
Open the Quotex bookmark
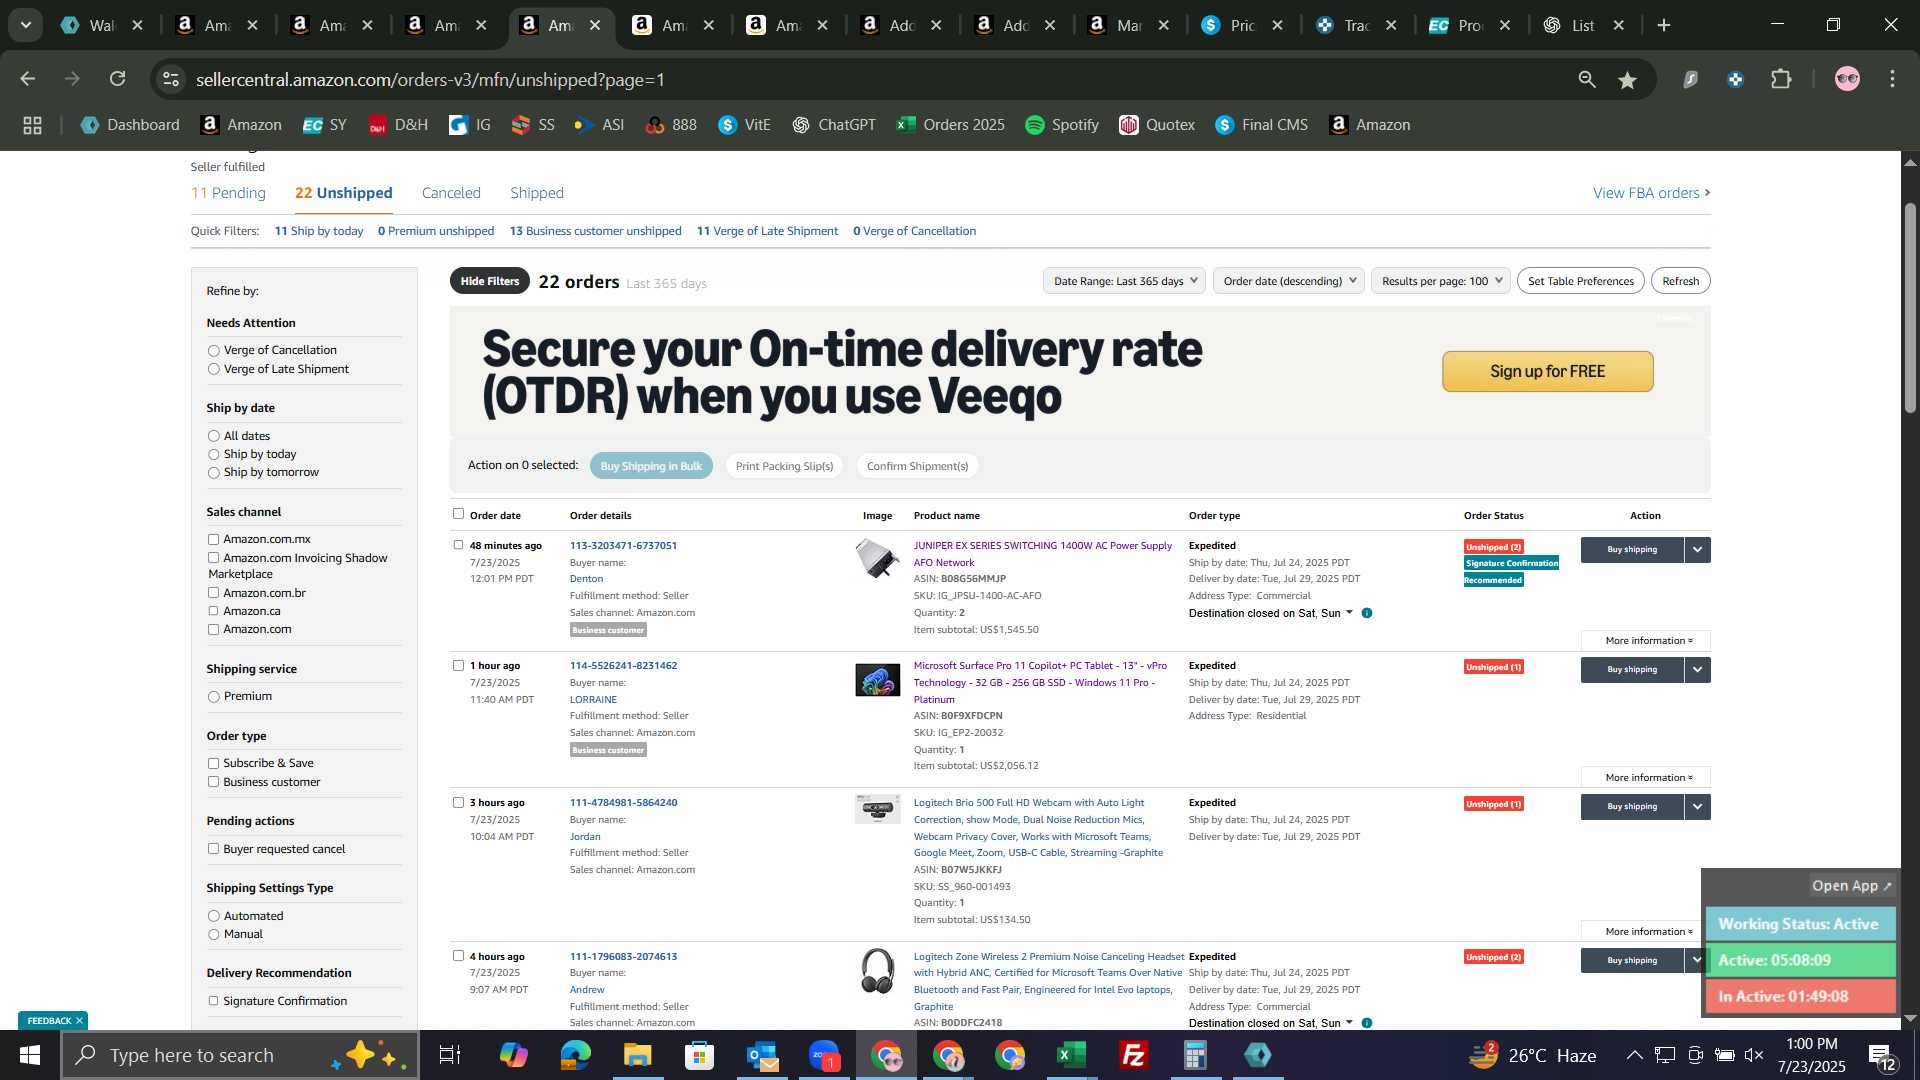coord(1157,125)
